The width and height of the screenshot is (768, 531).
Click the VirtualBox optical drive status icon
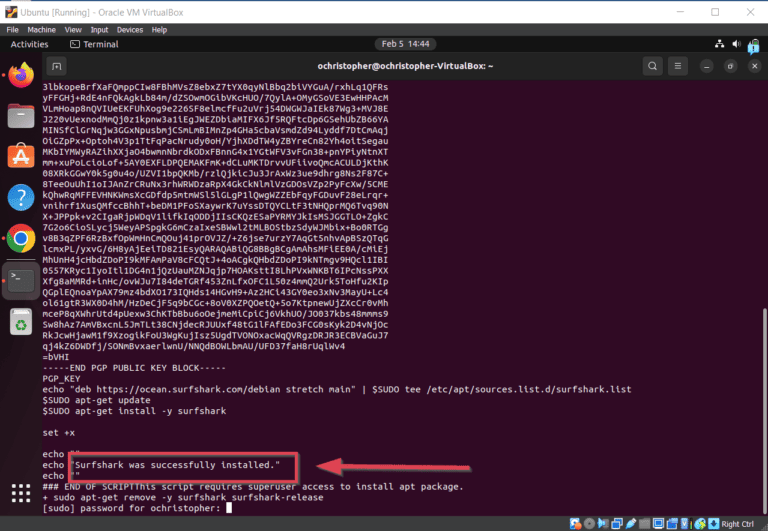pyautogui.click(x=589, y=524)
